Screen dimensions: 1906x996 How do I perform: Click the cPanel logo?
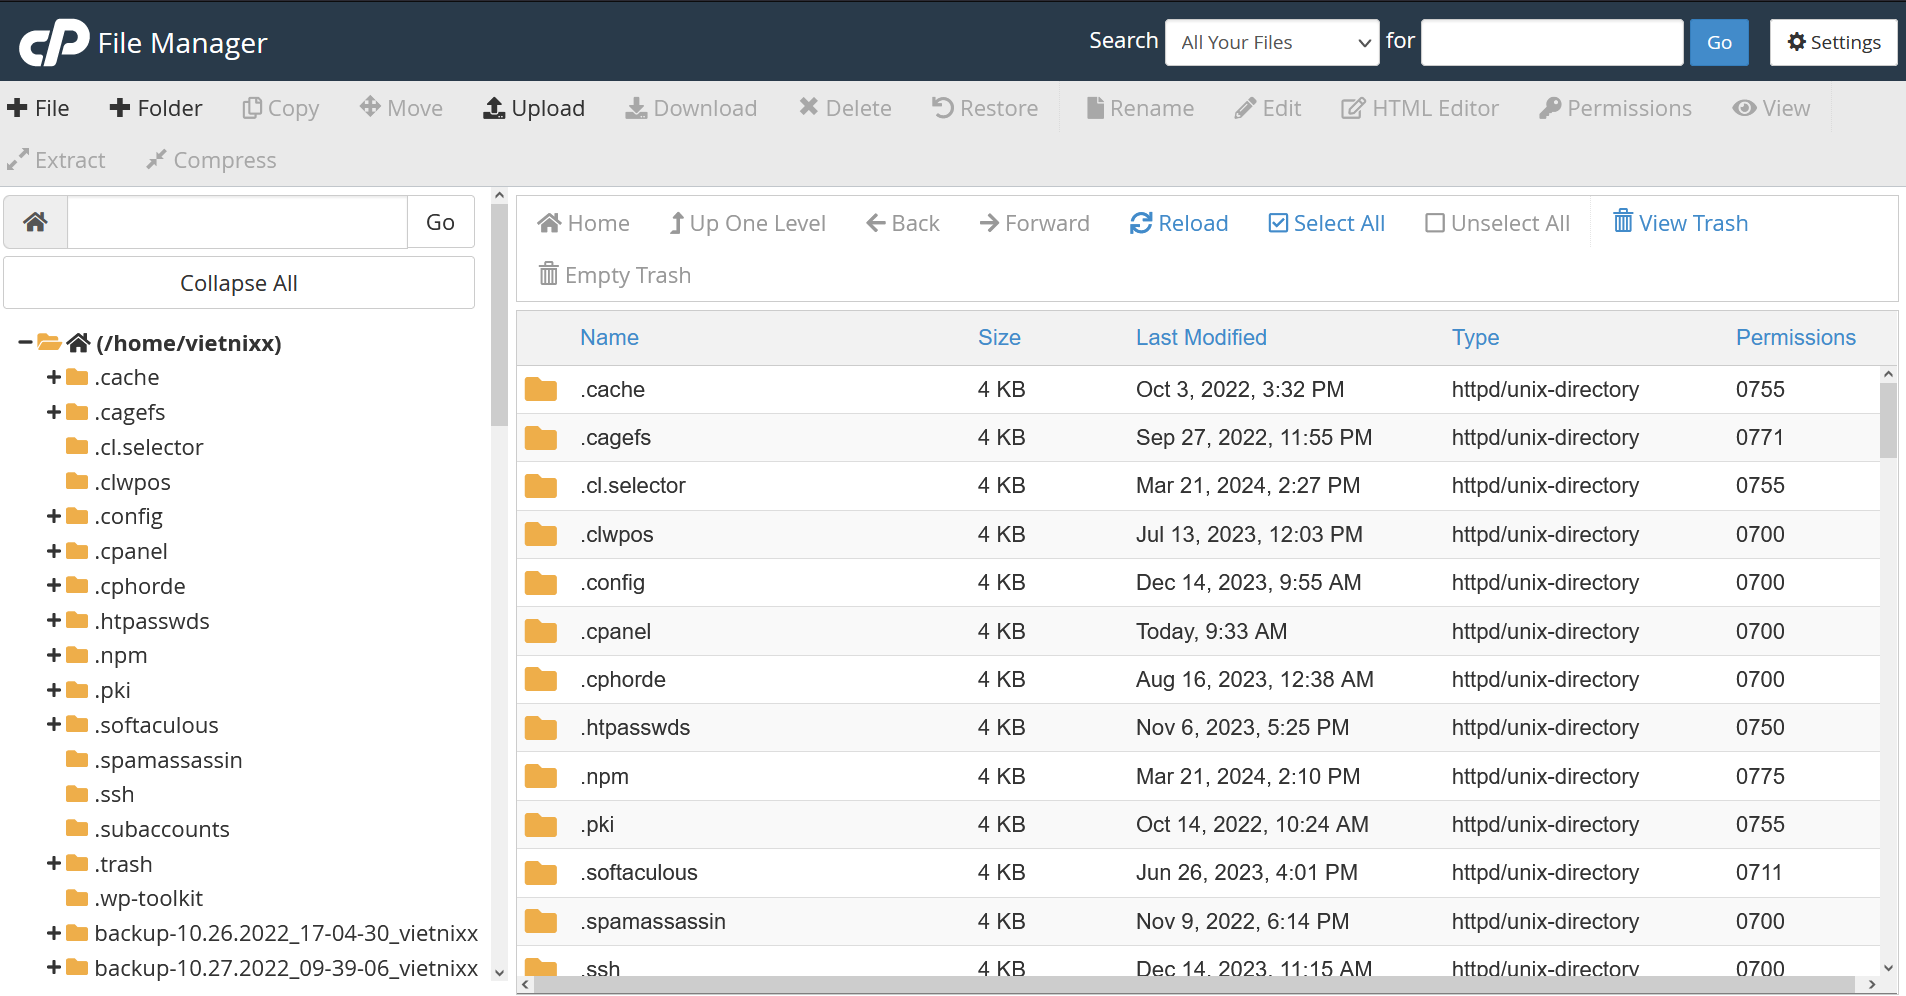54,42
